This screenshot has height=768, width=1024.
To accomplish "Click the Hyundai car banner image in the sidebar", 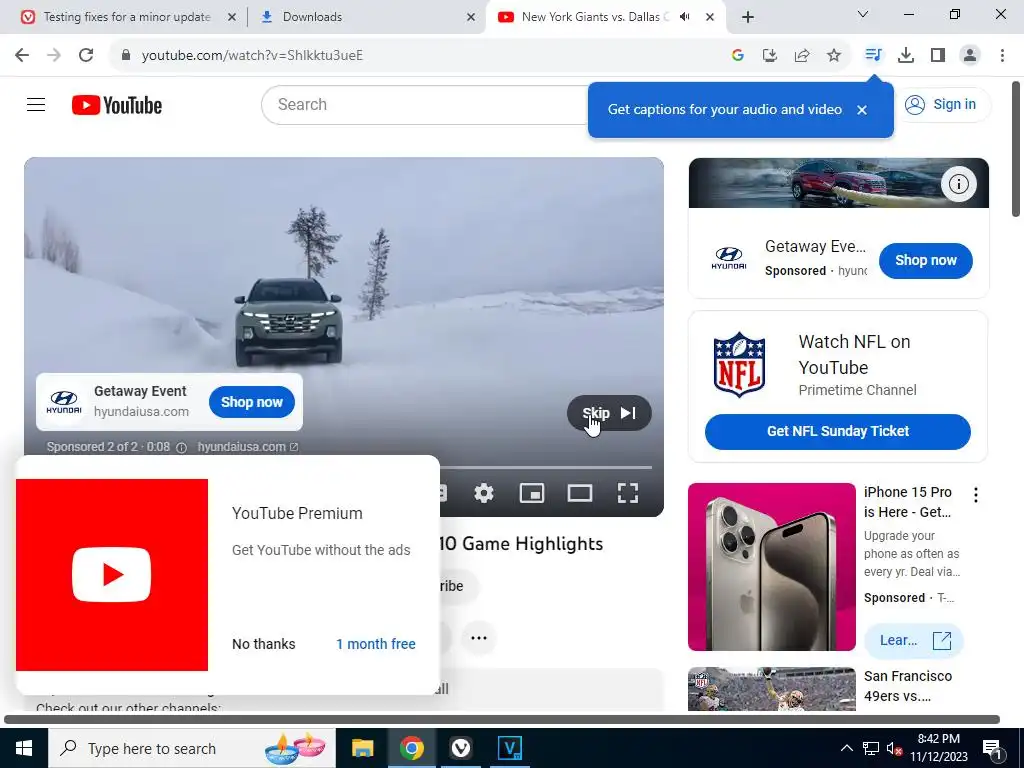I will pos(839,183).
